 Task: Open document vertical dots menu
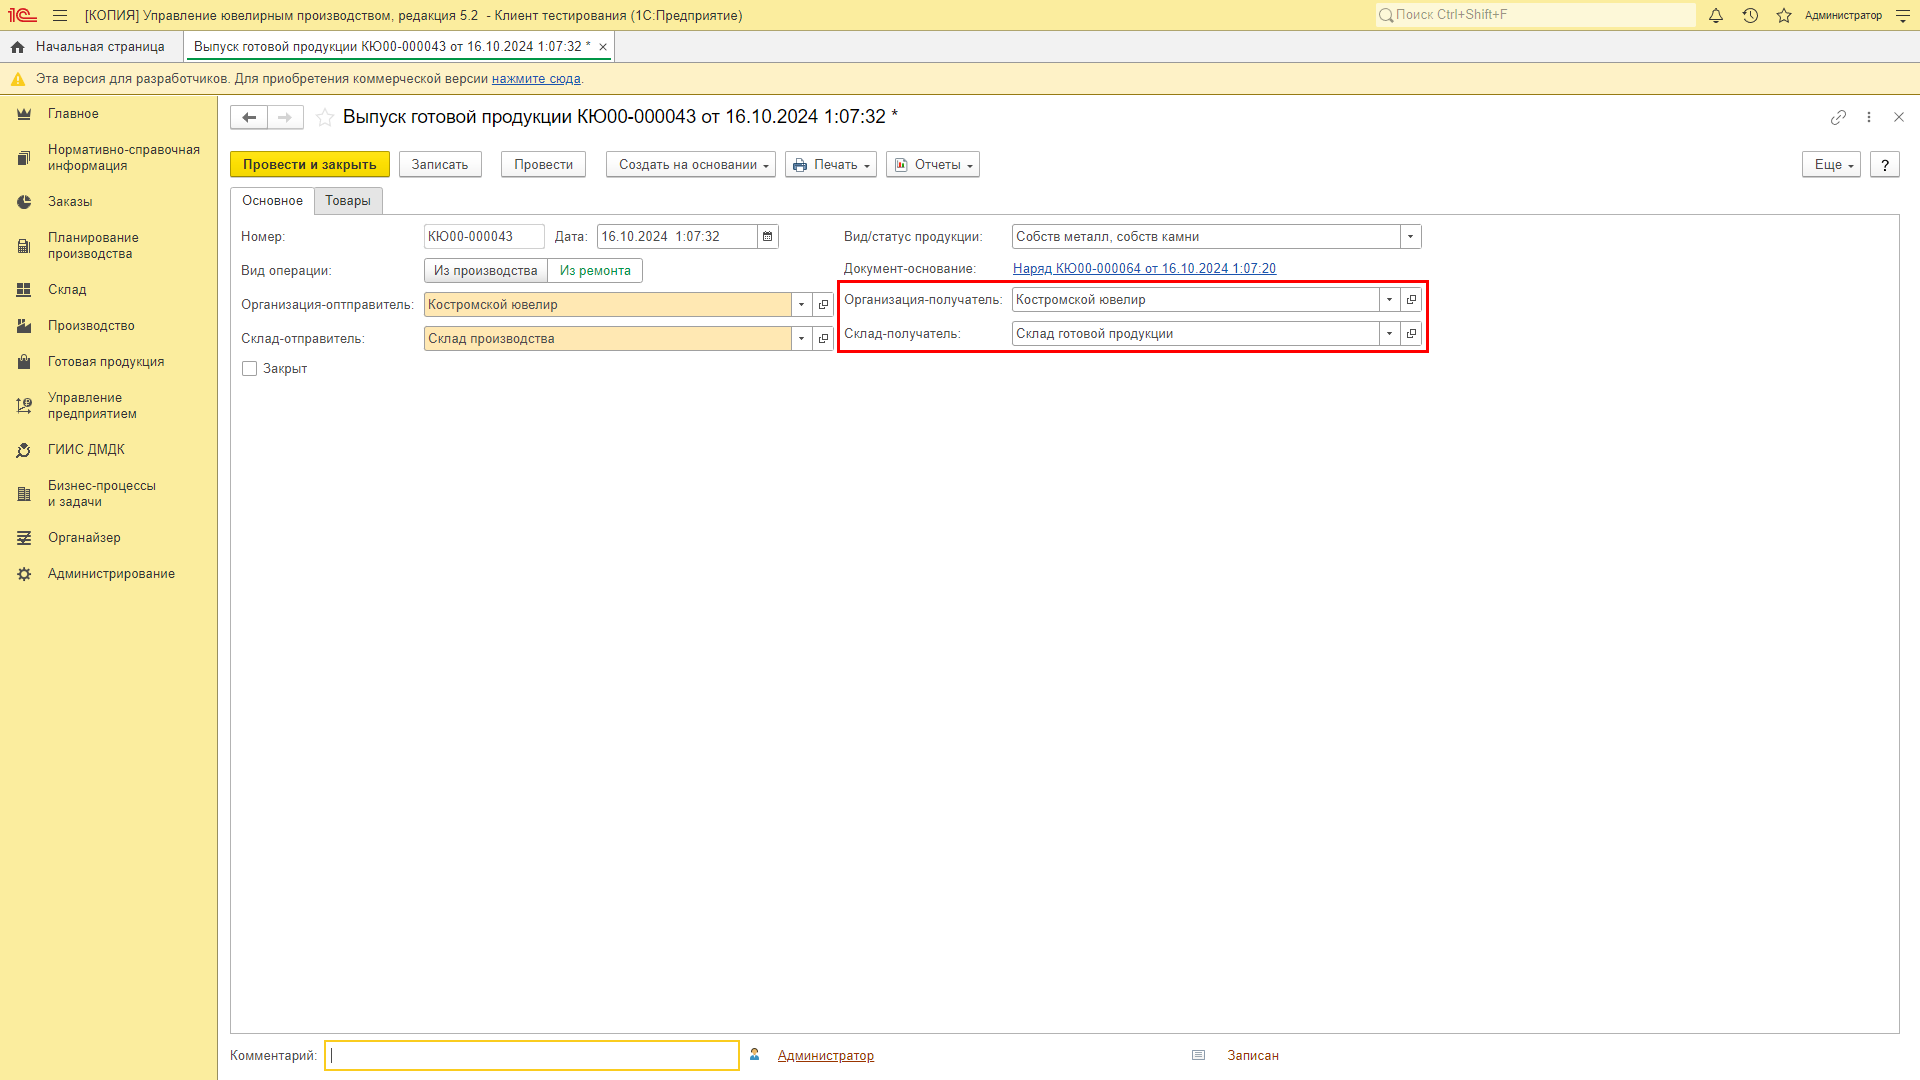[x=1869, y=117]
